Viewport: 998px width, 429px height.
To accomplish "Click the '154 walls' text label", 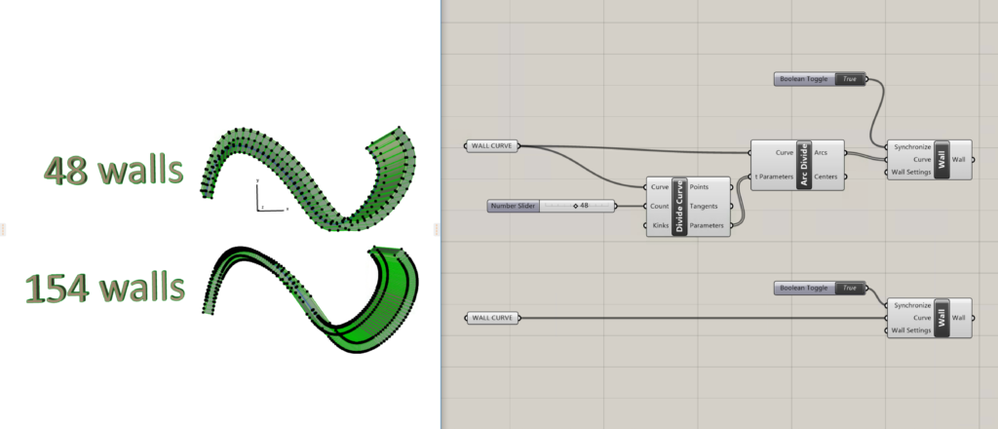I will [105, 286].
